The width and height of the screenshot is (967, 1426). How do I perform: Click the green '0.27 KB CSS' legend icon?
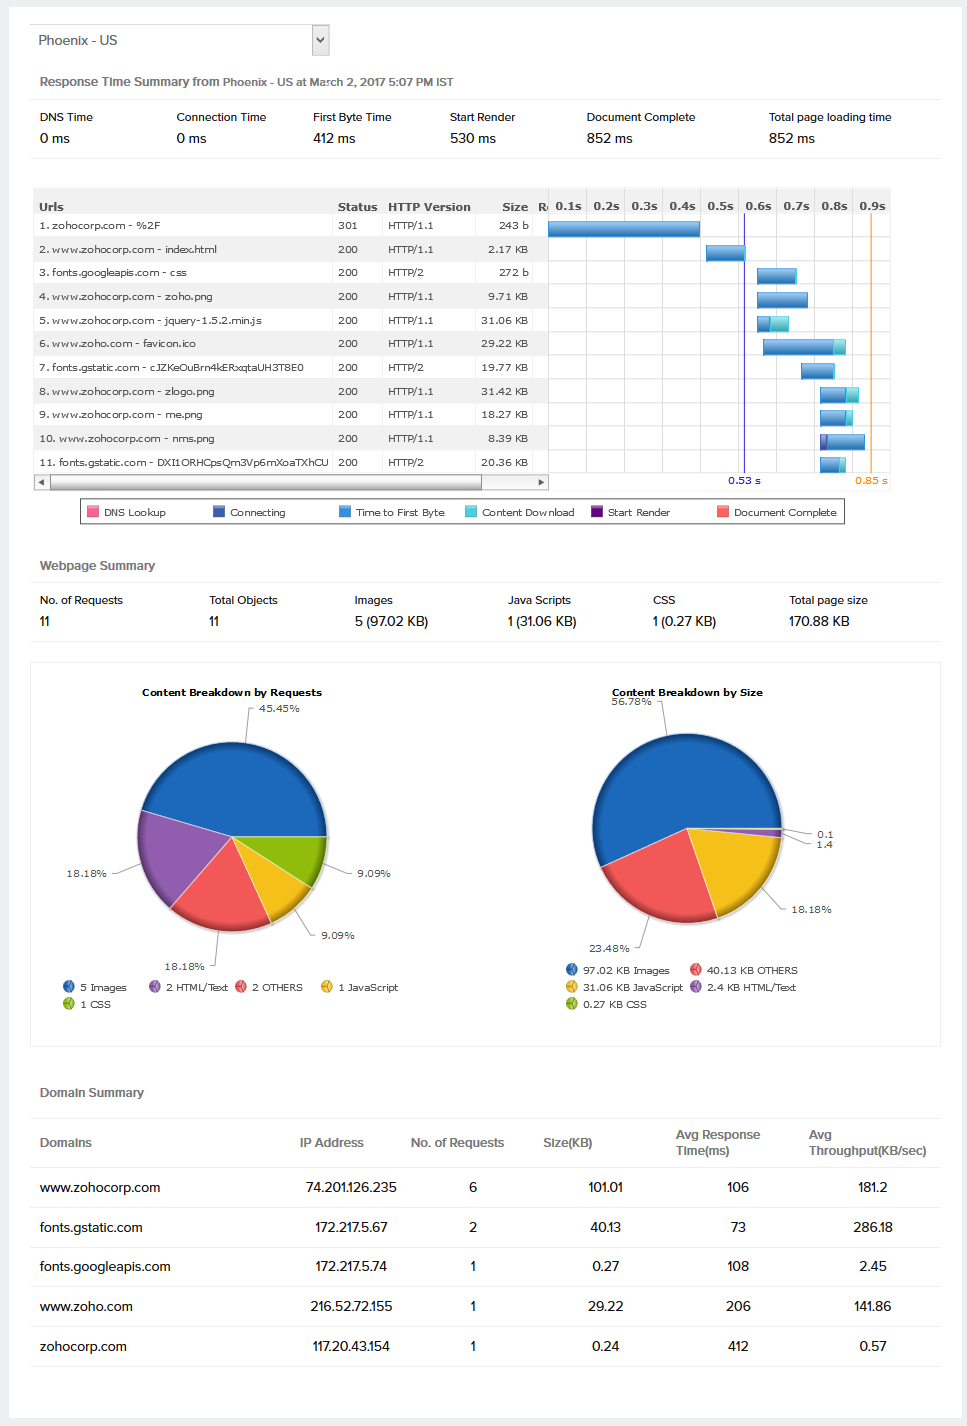(572, 1004)
